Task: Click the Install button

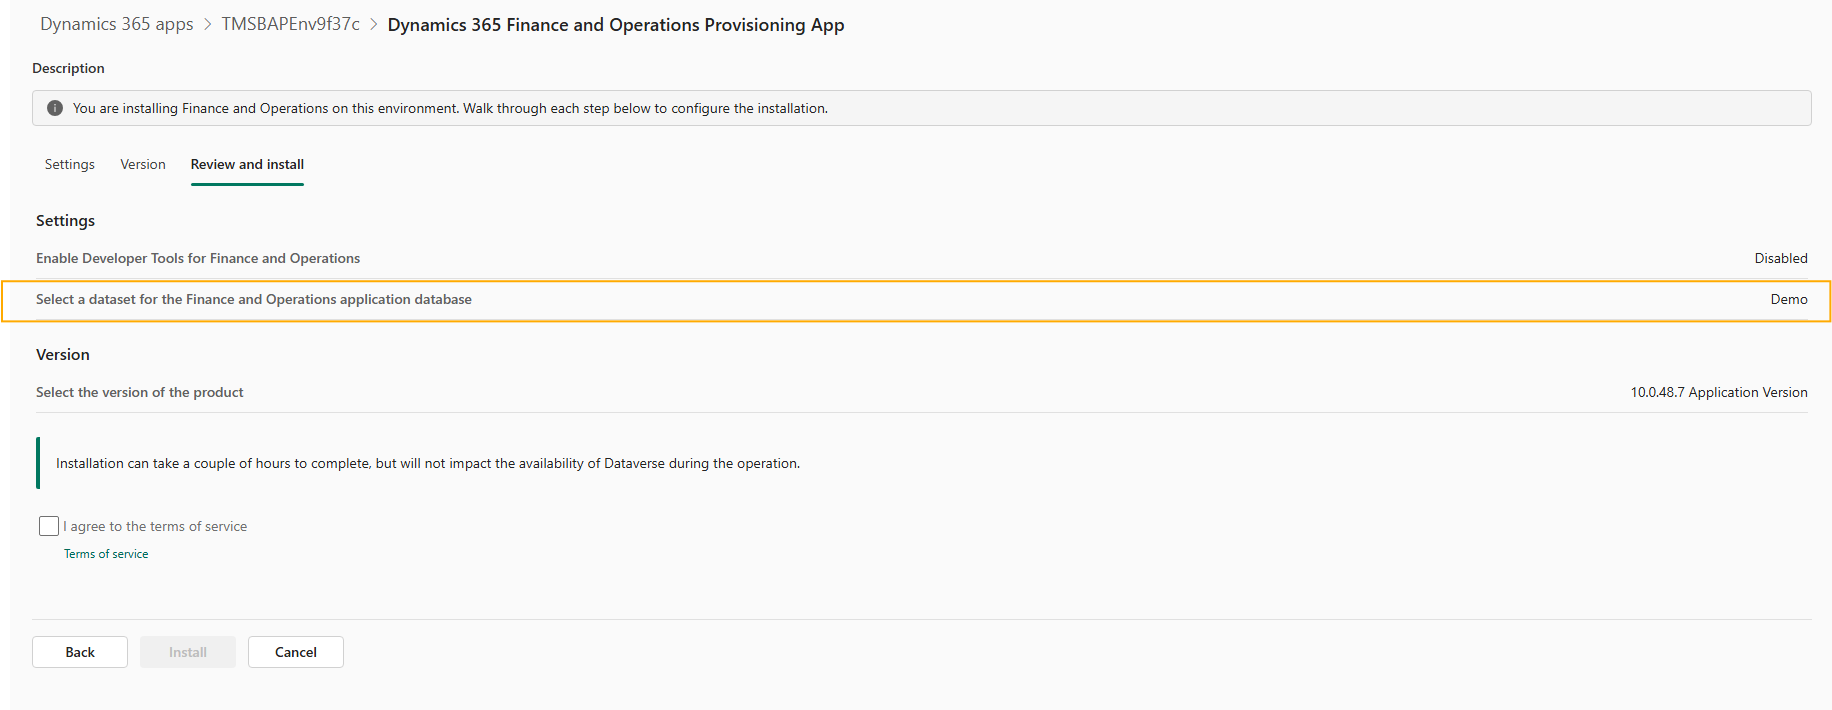Action: 188,652
